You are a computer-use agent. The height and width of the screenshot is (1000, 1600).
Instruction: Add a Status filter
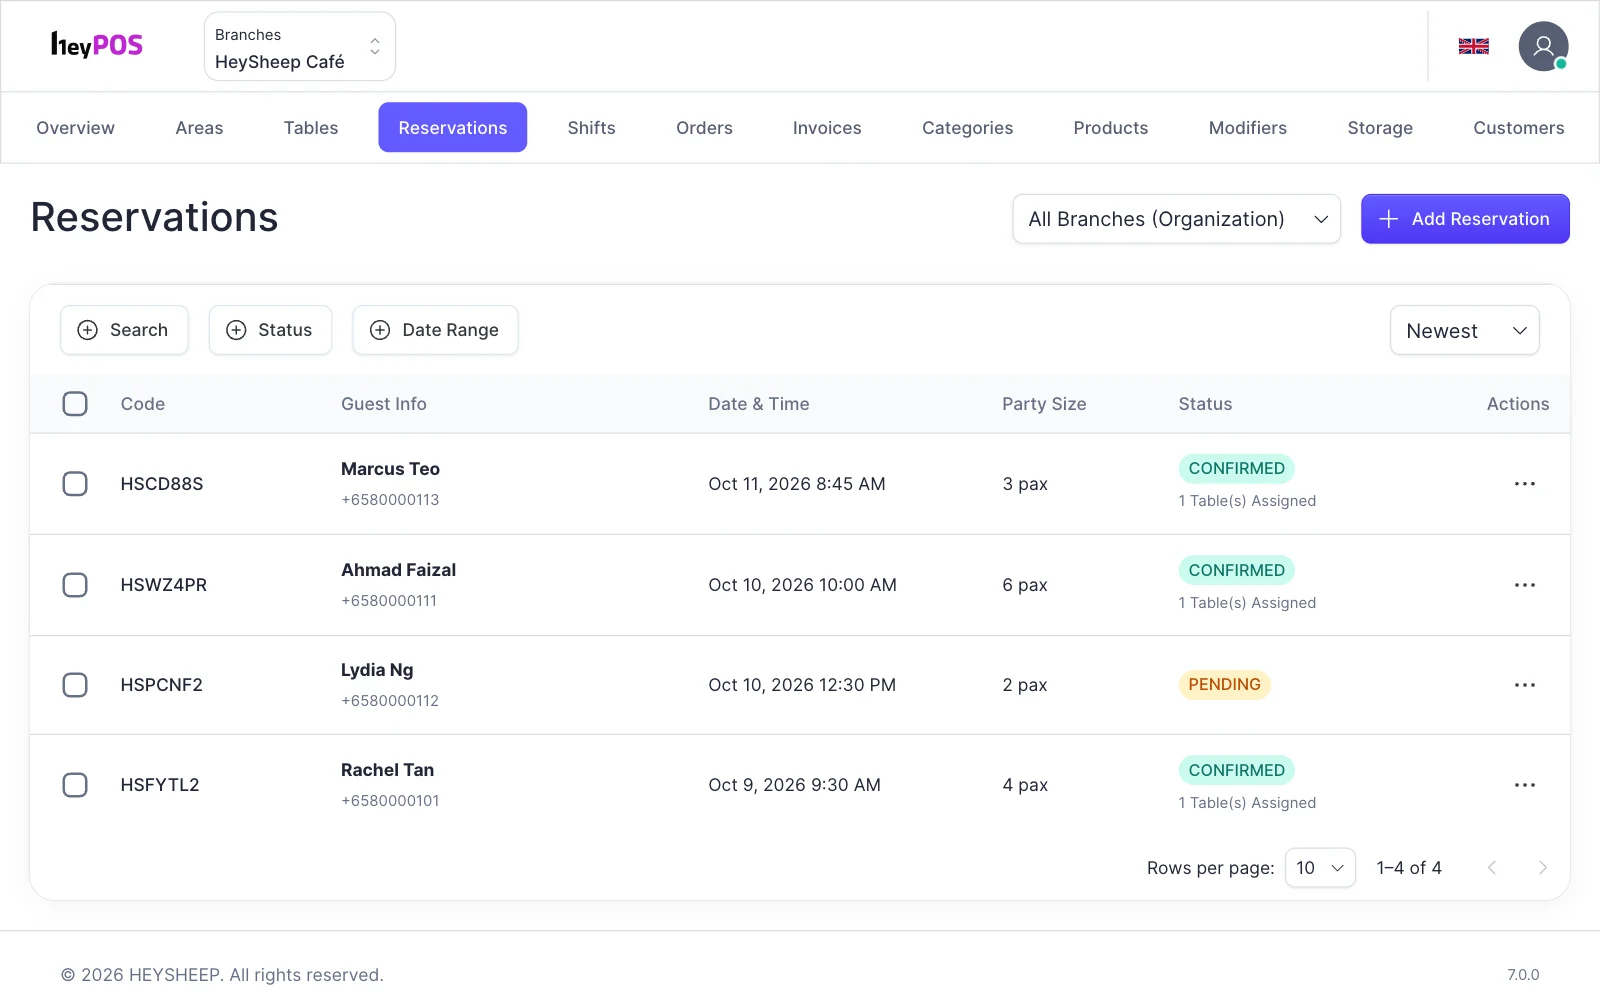[270, 330]
